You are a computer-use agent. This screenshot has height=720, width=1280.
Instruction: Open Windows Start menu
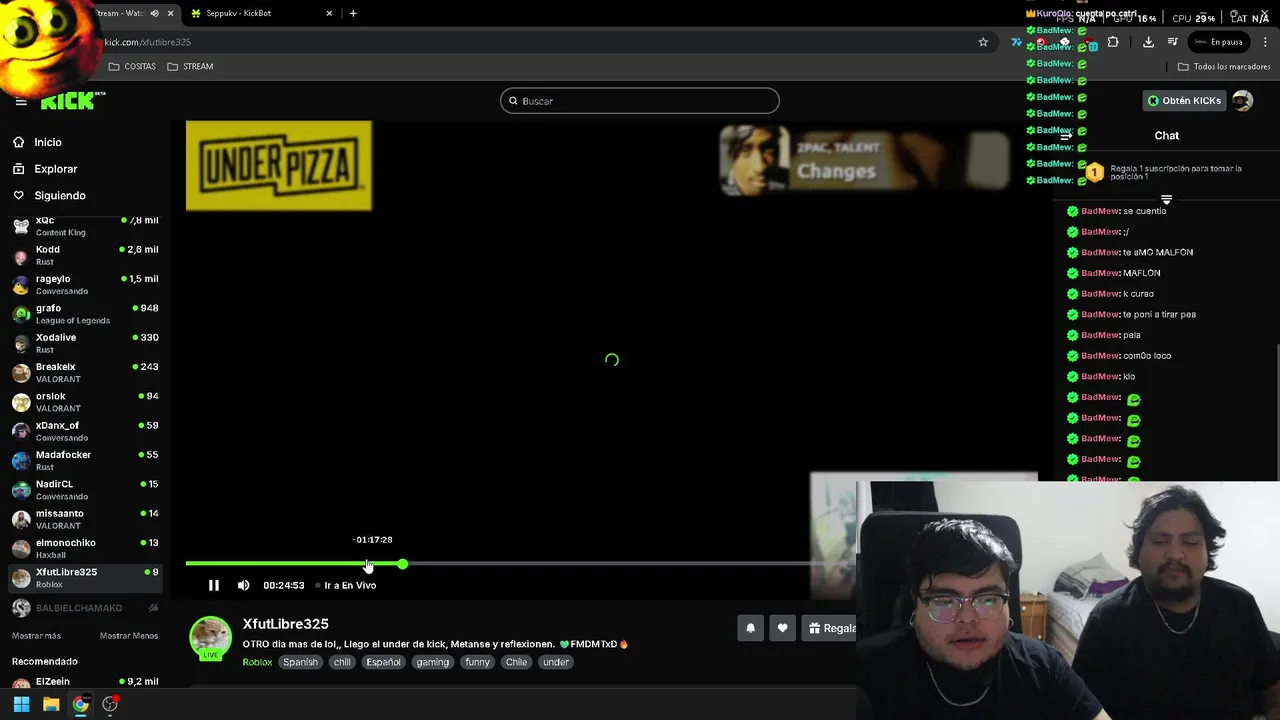tap(21, 704)
